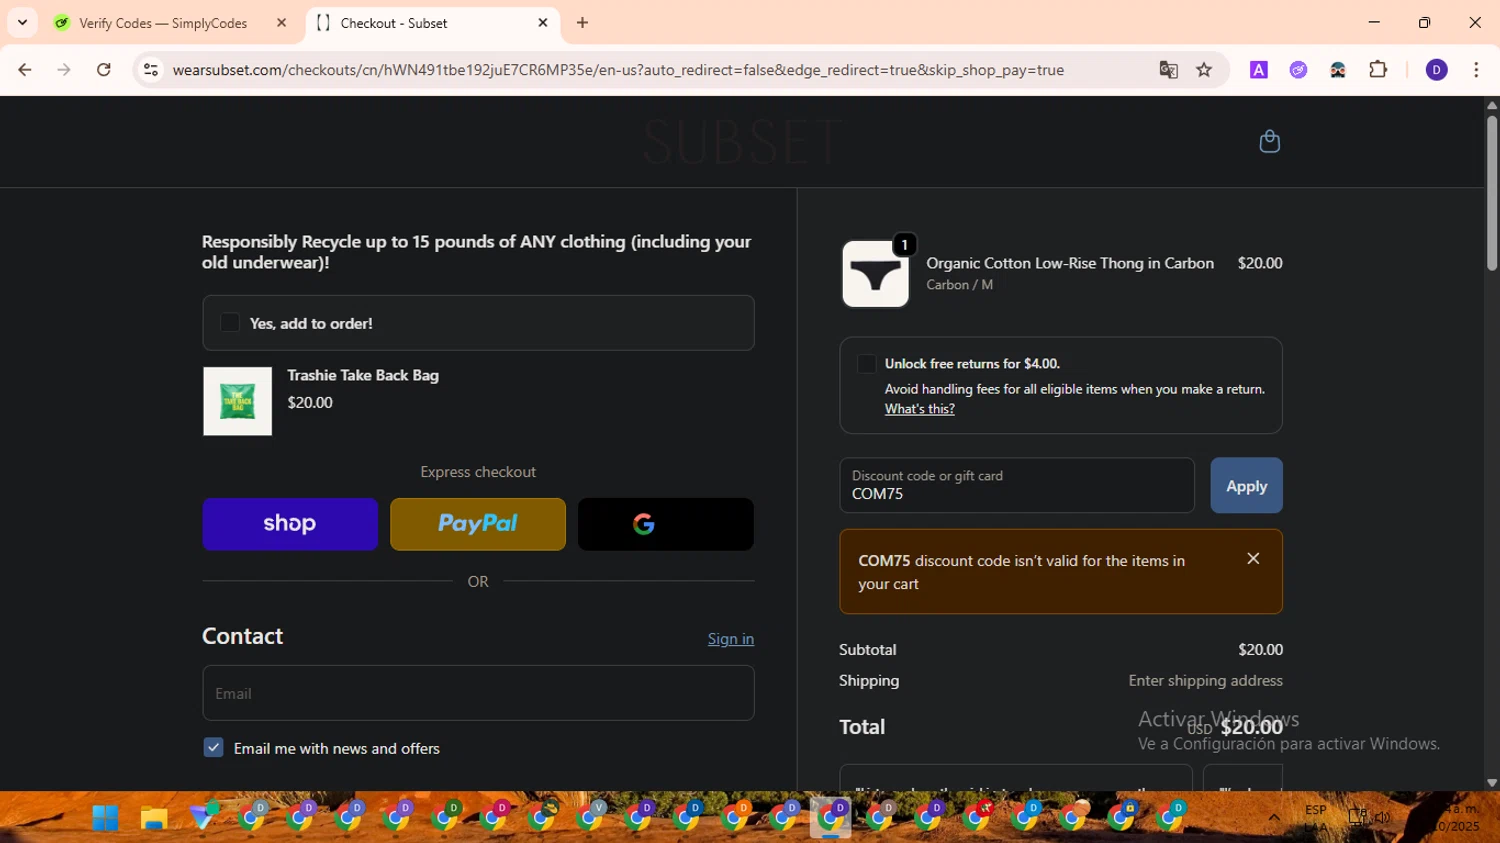Open the shopping bag cart icon

point(1269,141)
